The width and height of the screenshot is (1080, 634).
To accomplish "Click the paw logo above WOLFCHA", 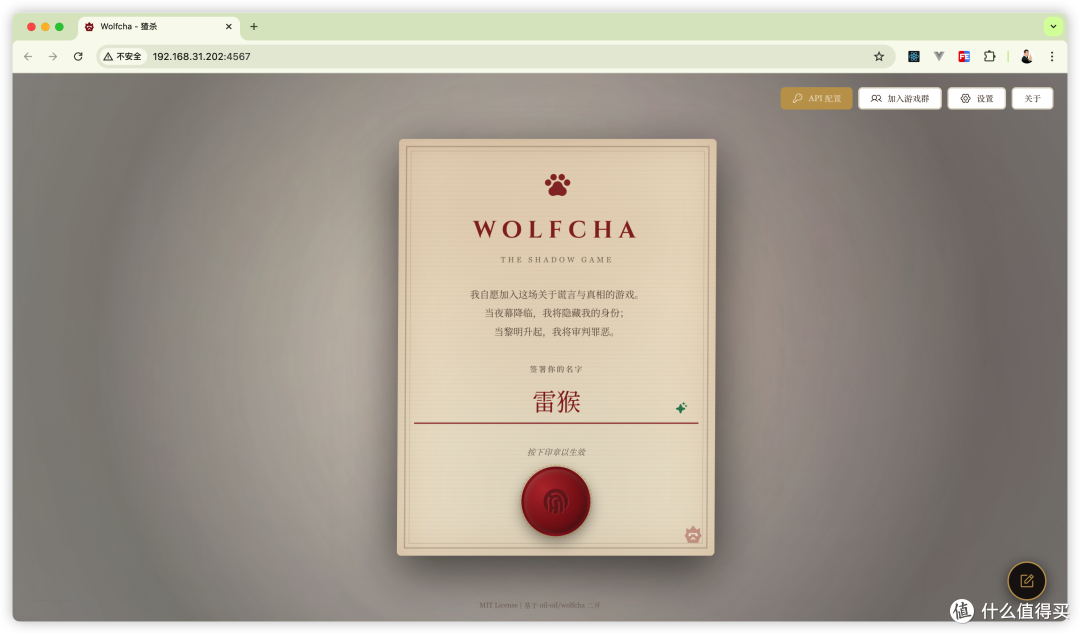I will click(557, 185).
